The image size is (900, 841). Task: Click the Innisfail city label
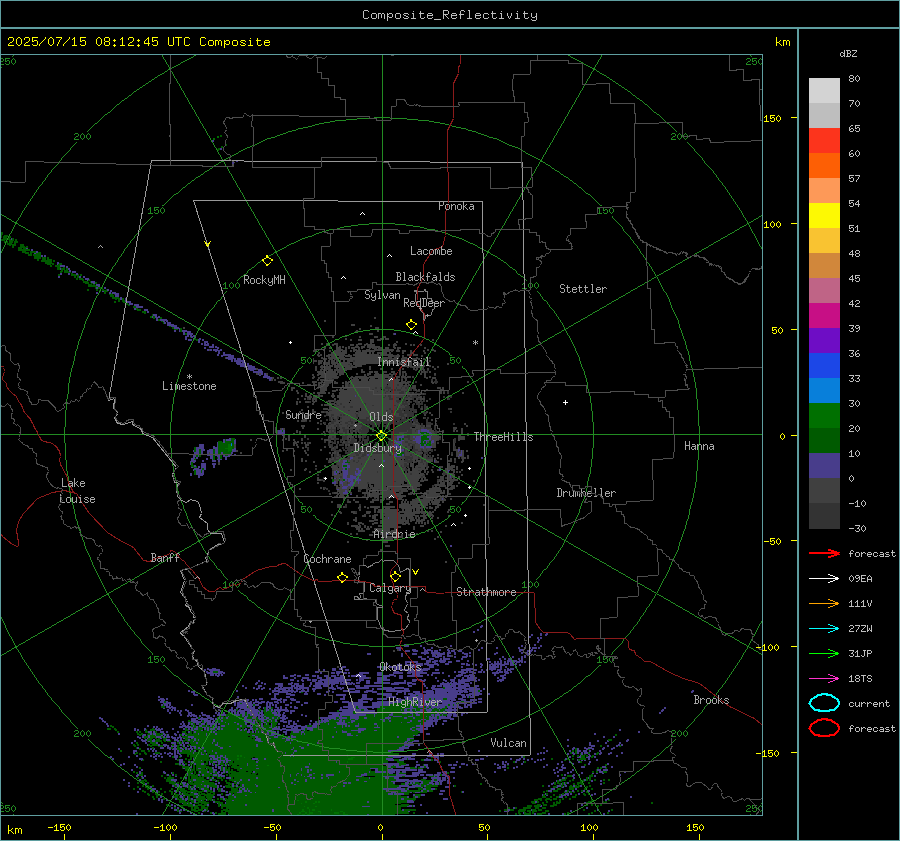point(404,362)
